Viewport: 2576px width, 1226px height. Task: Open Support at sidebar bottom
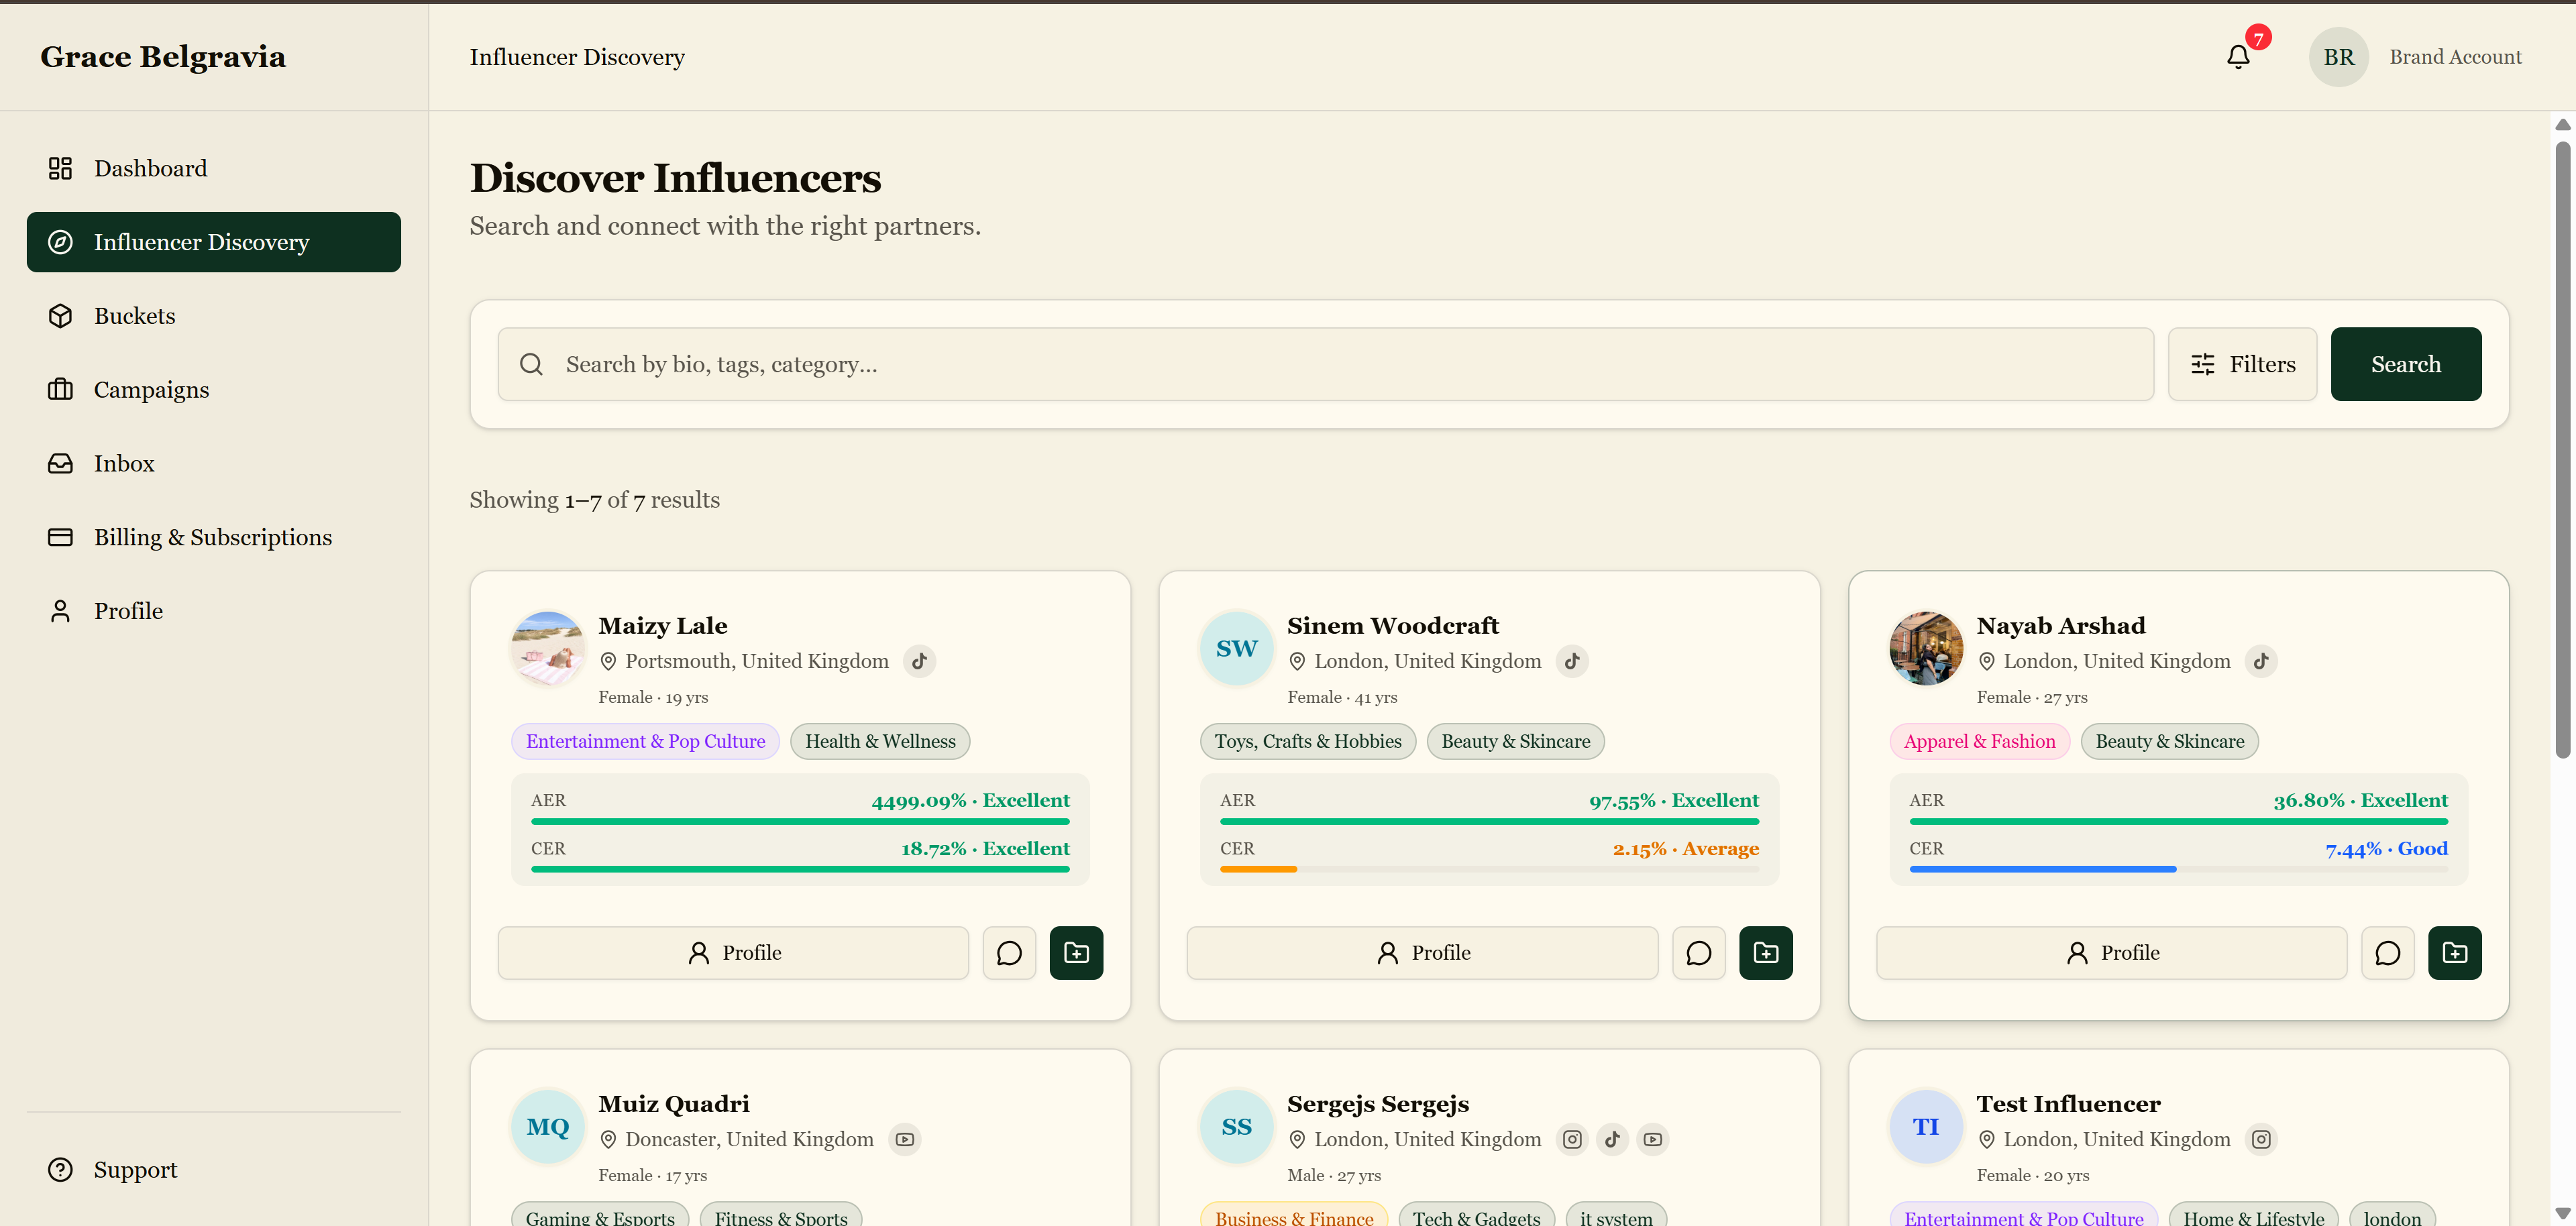(214, 1169)
